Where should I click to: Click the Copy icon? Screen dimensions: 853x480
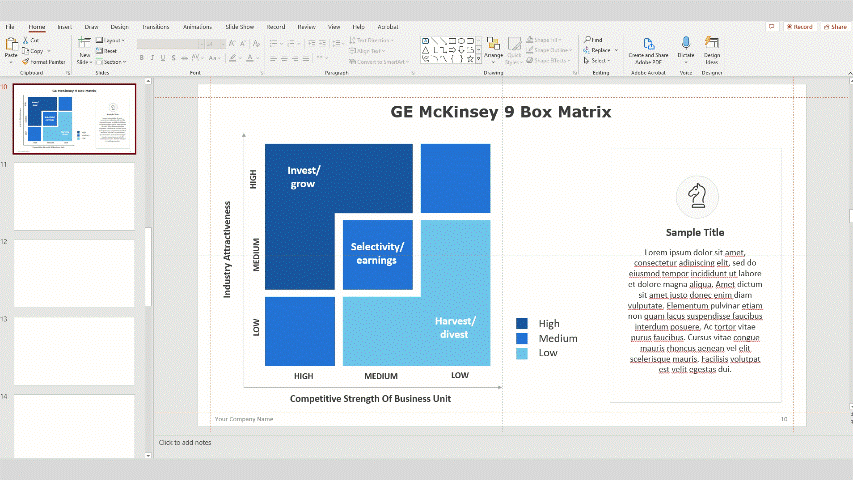tap(25, 51)
